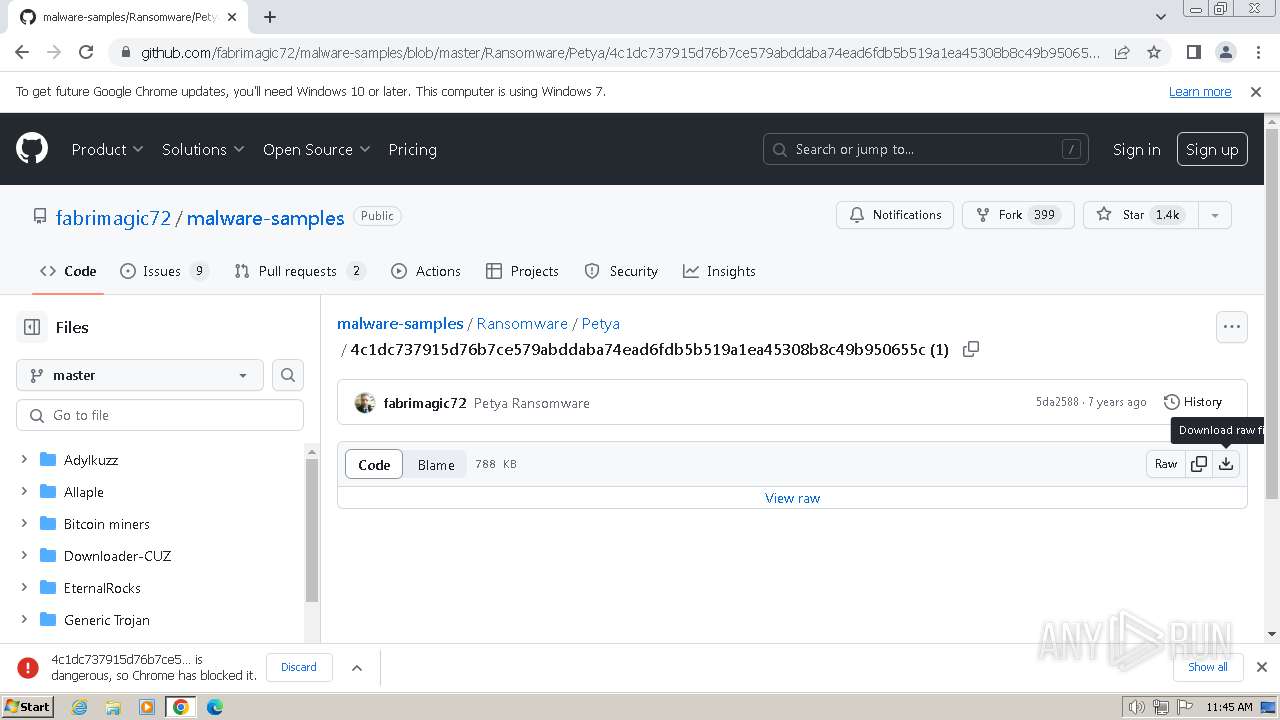The height and width of the screenshot is (720, 1280).
Task: Open the Insights tab
Action: (719, 271)
